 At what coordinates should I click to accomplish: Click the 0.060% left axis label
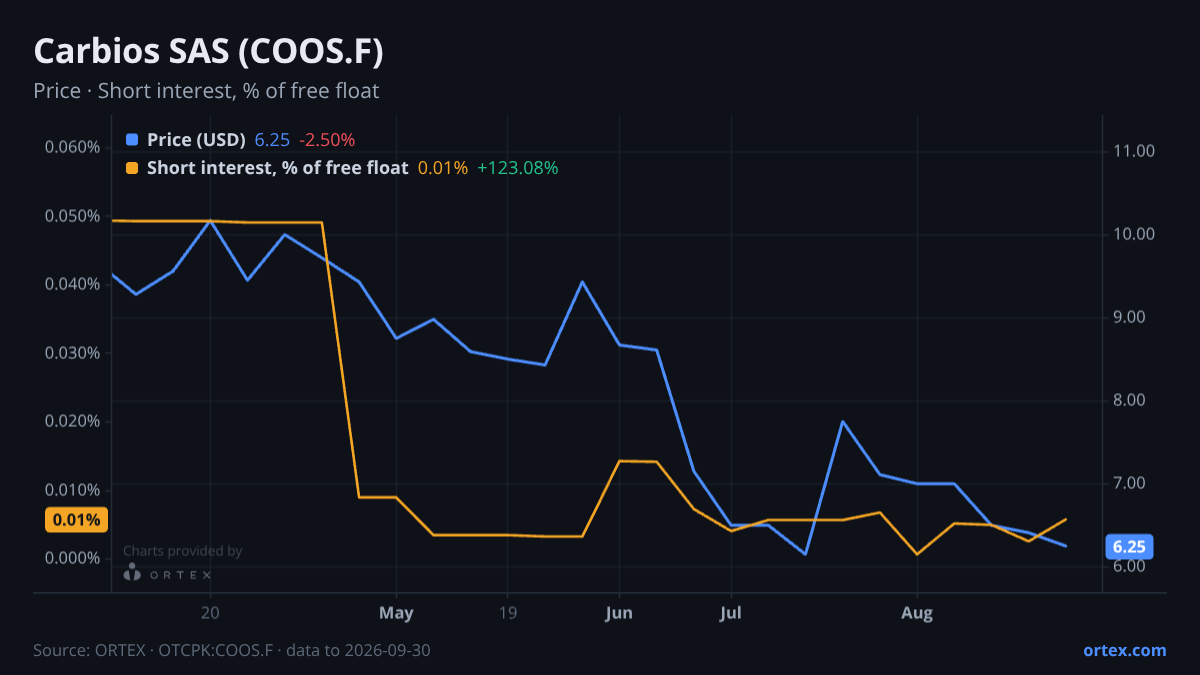coord(72,148)
